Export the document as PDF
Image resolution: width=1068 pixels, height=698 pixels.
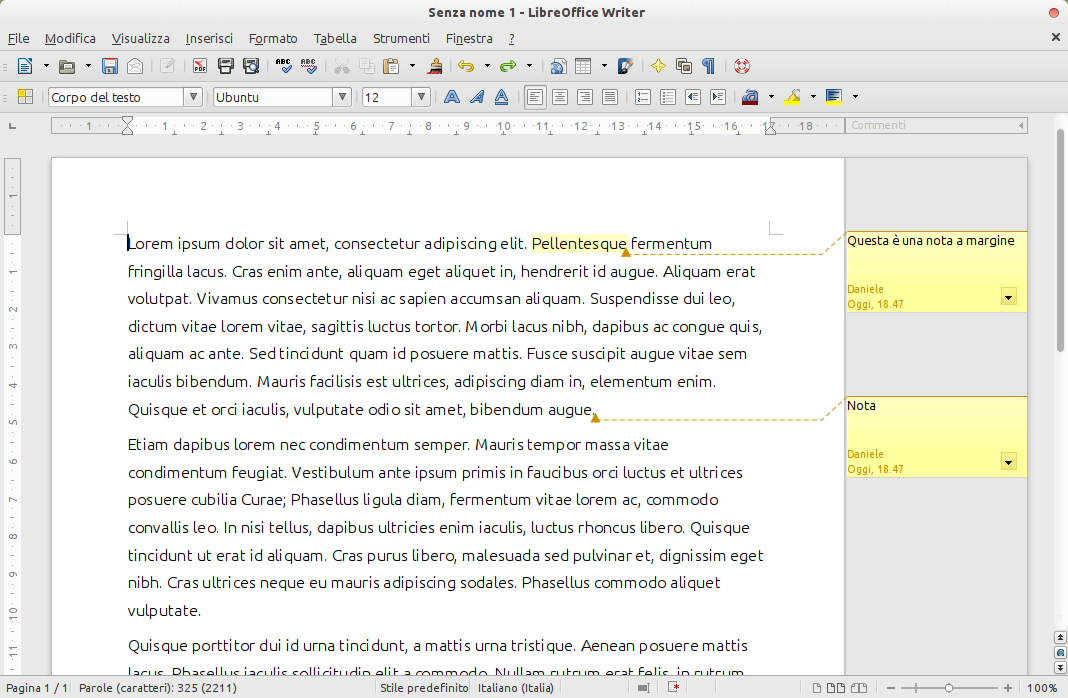click(200, 67)
